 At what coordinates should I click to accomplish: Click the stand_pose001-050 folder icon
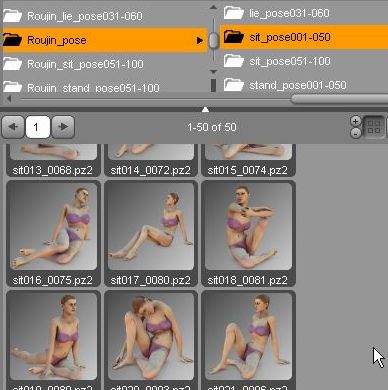(234, 85)
